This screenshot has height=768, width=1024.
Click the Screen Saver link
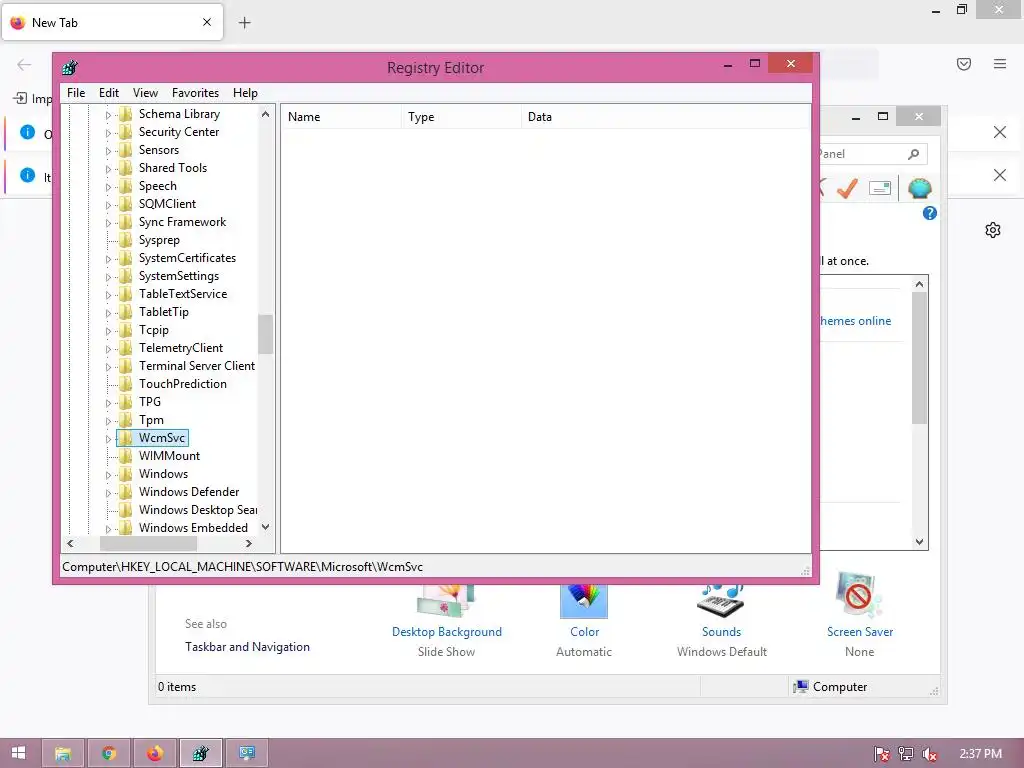859,632
